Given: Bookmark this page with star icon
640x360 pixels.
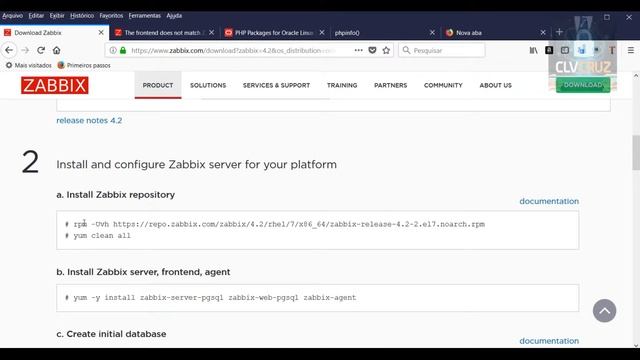Looking at the screenshot, I should (x=386, y=50).
